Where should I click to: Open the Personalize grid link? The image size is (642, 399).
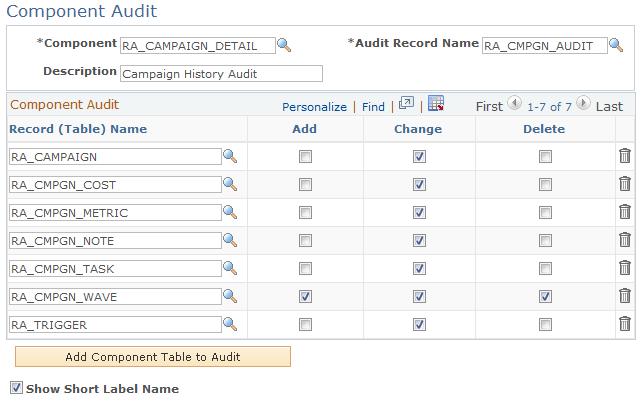314,107
